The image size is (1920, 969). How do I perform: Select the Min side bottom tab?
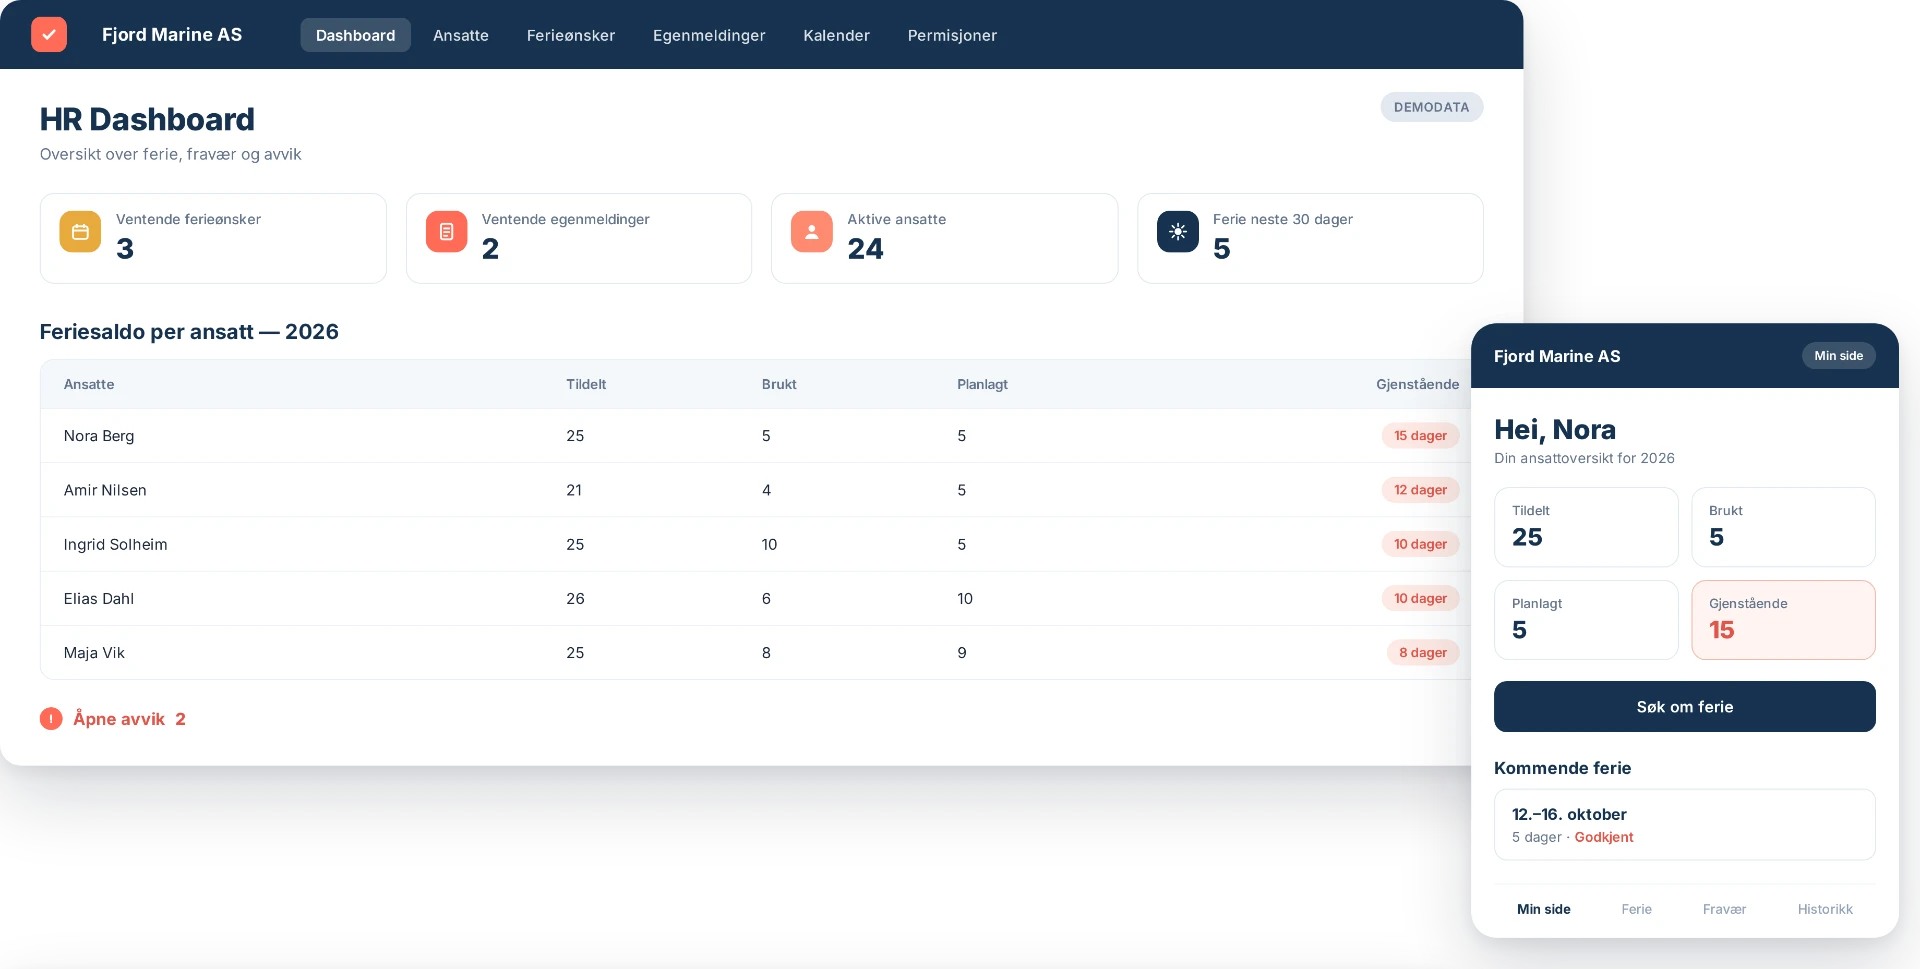point(1543,909)
